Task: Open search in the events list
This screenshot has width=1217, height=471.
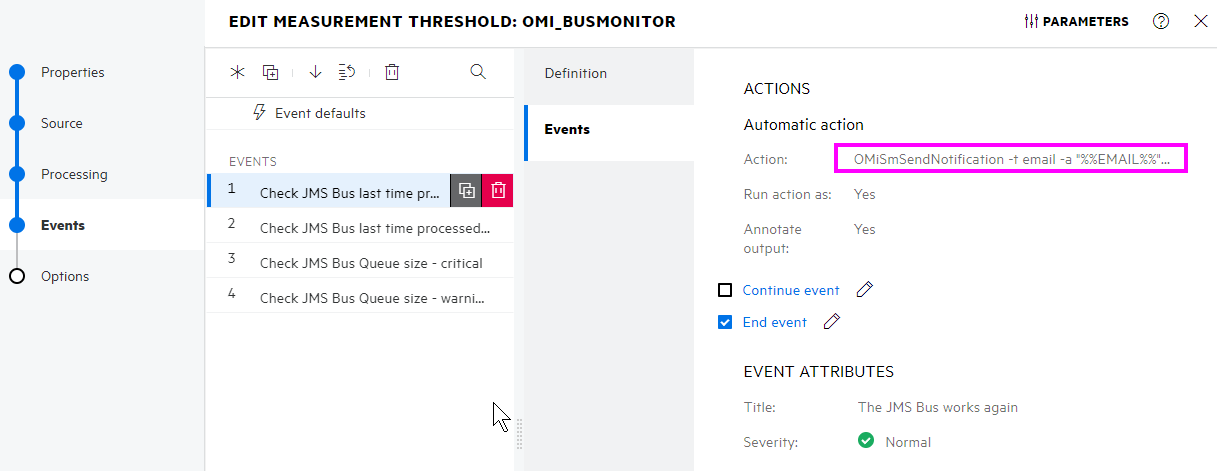Action: 478,72
